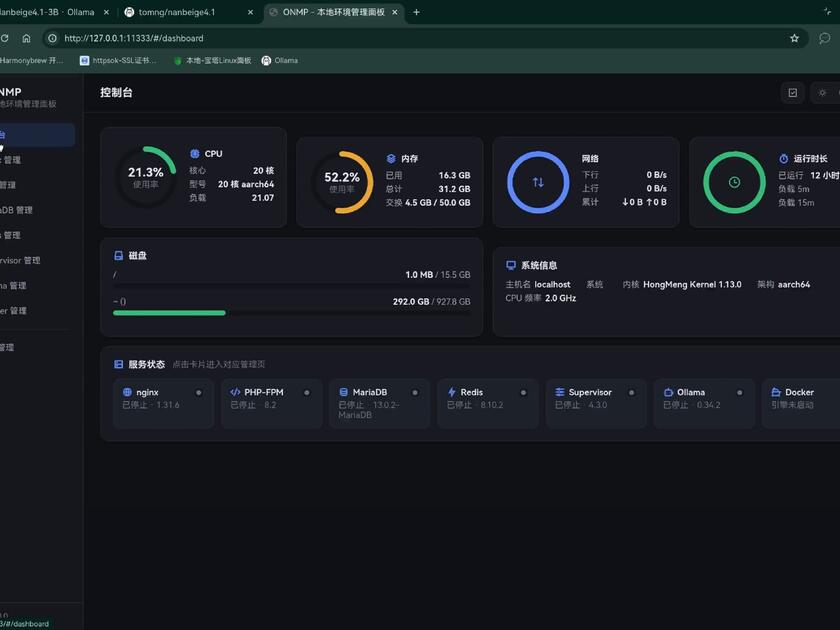Viewport: 840px width, 630px height.
Task: Click the Ollama service icon
Action: point(668,392)
